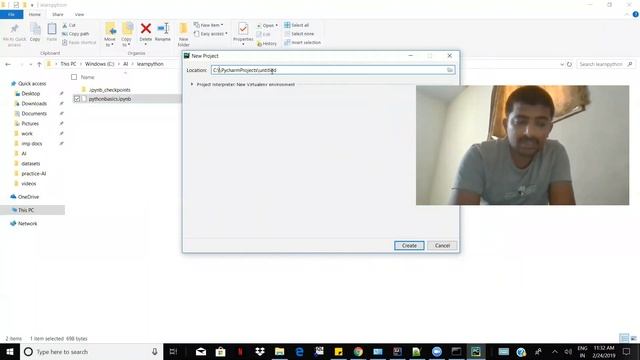Open the practice-AI folder in navigation pane
The image size is (640, 360).
click(x=33, y=174)
